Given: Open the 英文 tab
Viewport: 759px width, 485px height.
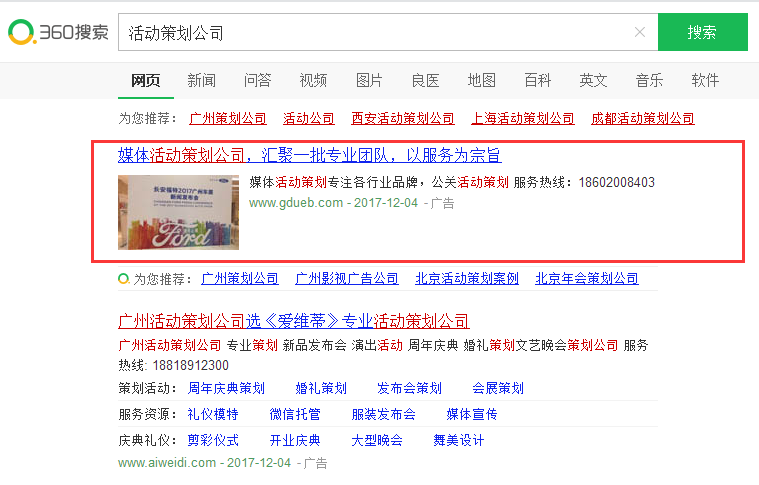Looking at the screenshot, I should 593,80.
